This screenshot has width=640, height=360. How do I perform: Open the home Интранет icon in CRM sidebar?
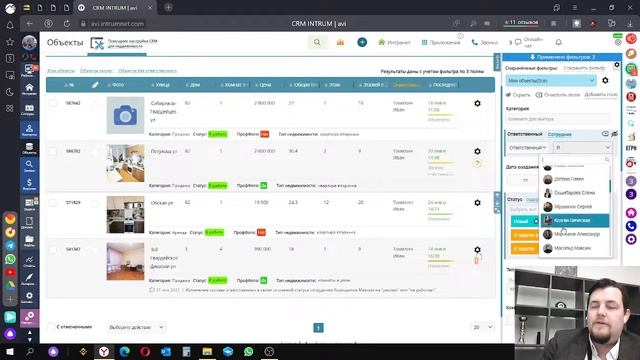point(29,89)
